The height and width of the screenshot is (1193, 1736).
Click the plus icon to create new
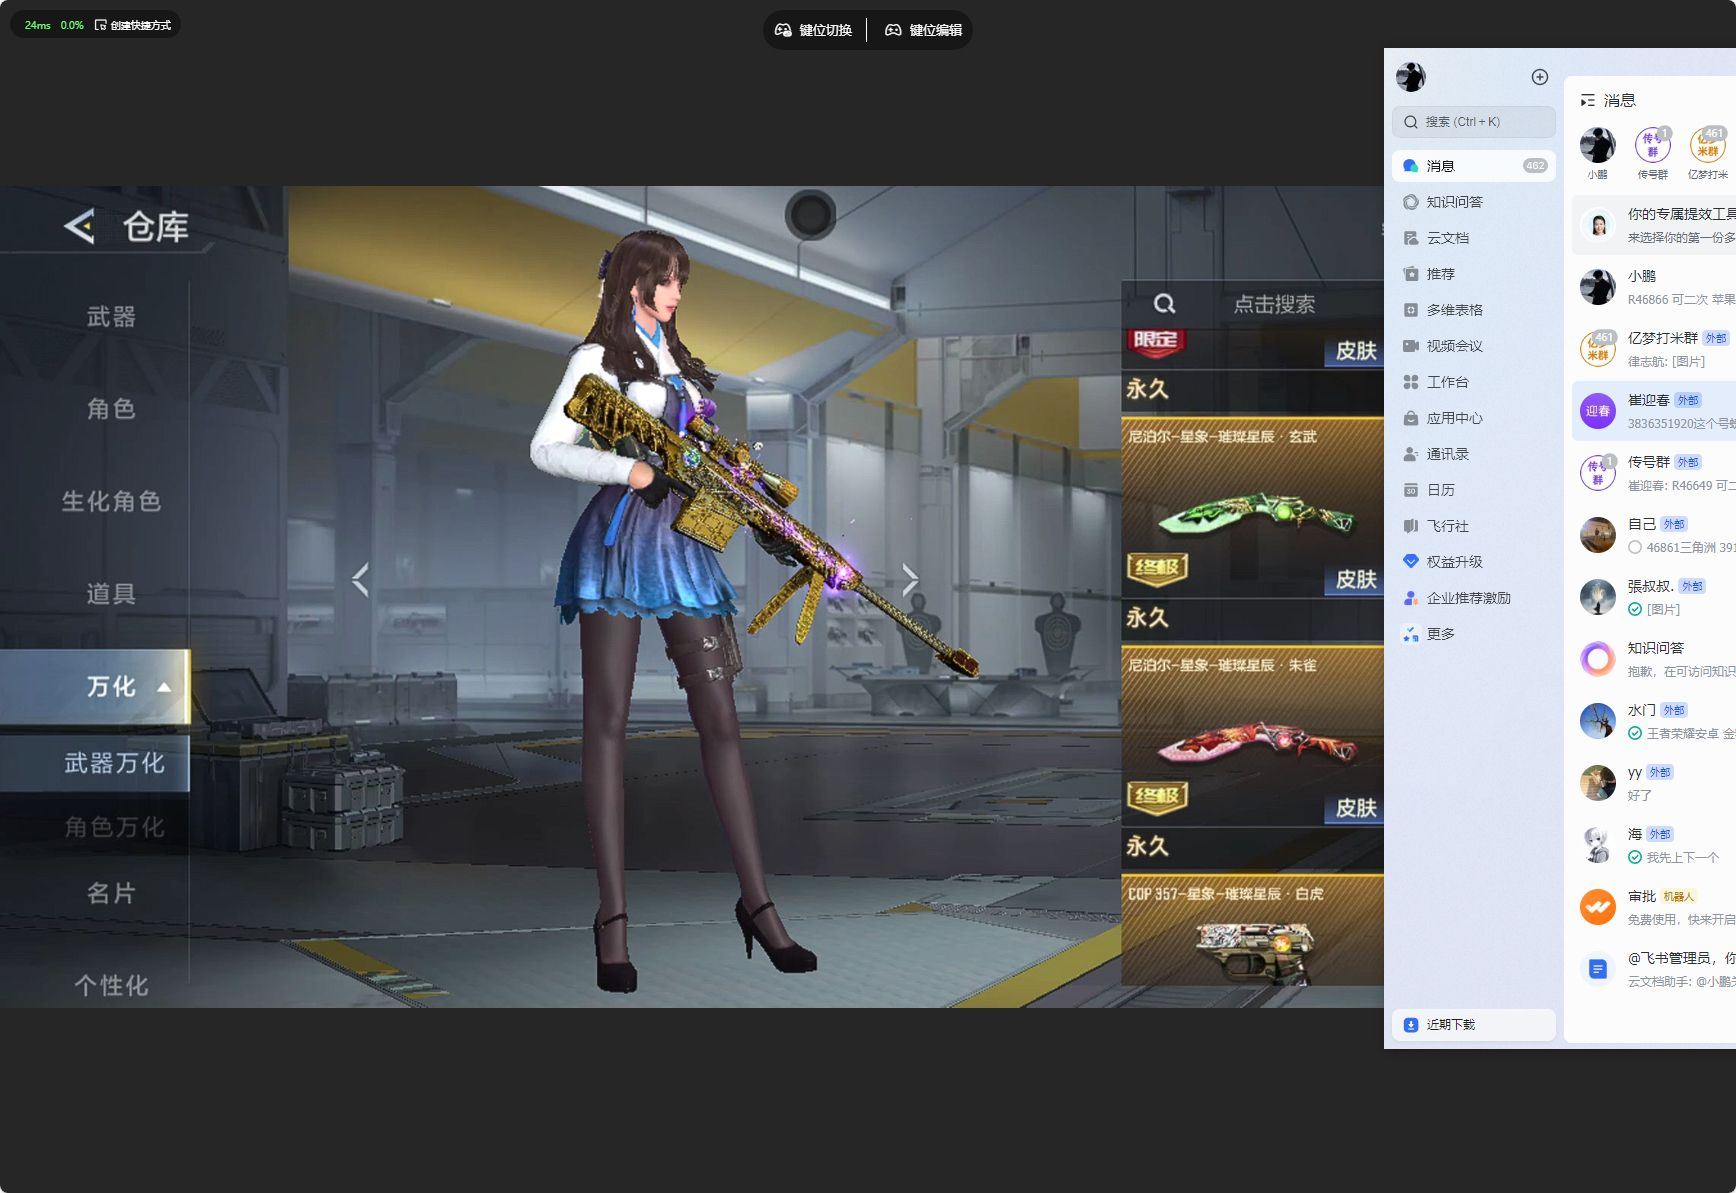tap(1539, 77)
